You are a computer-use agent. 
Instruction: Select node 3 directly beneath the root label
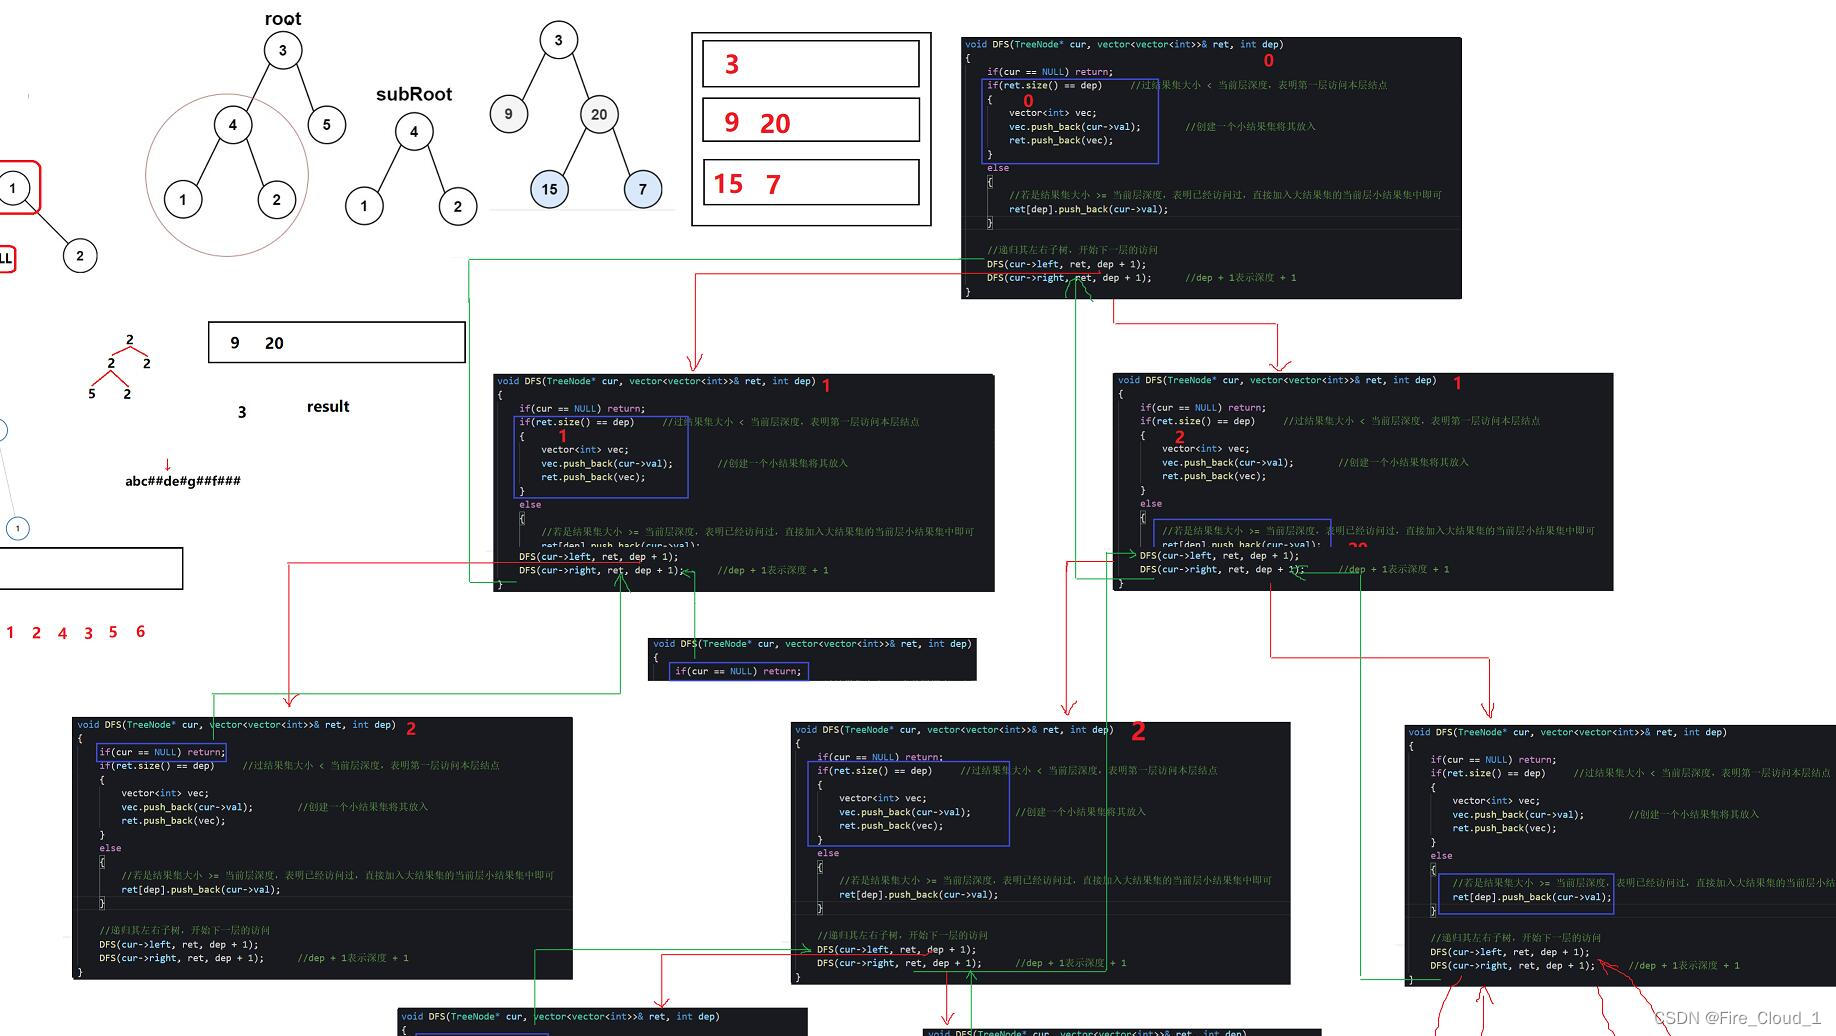(283, 50)
